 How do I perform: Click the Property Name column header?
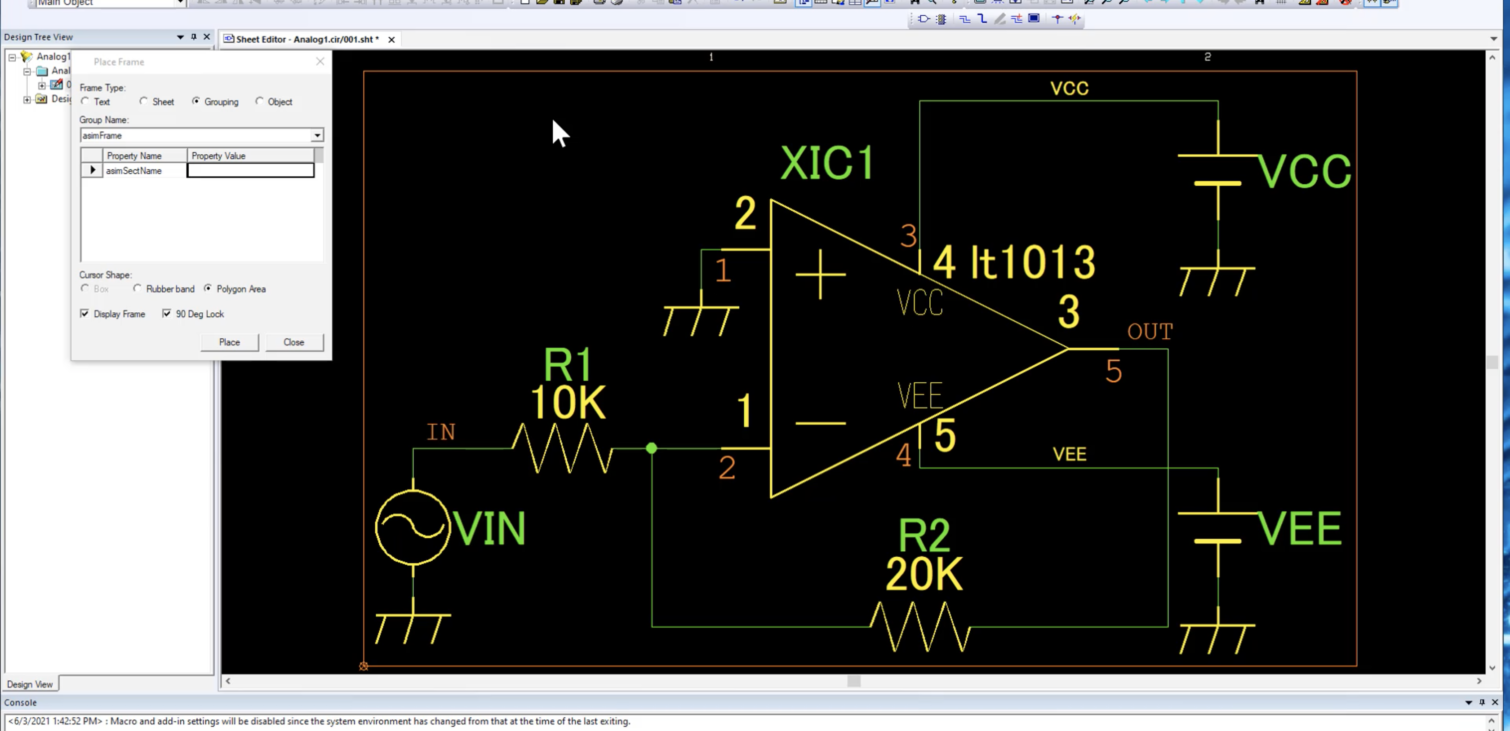[145, 156]
